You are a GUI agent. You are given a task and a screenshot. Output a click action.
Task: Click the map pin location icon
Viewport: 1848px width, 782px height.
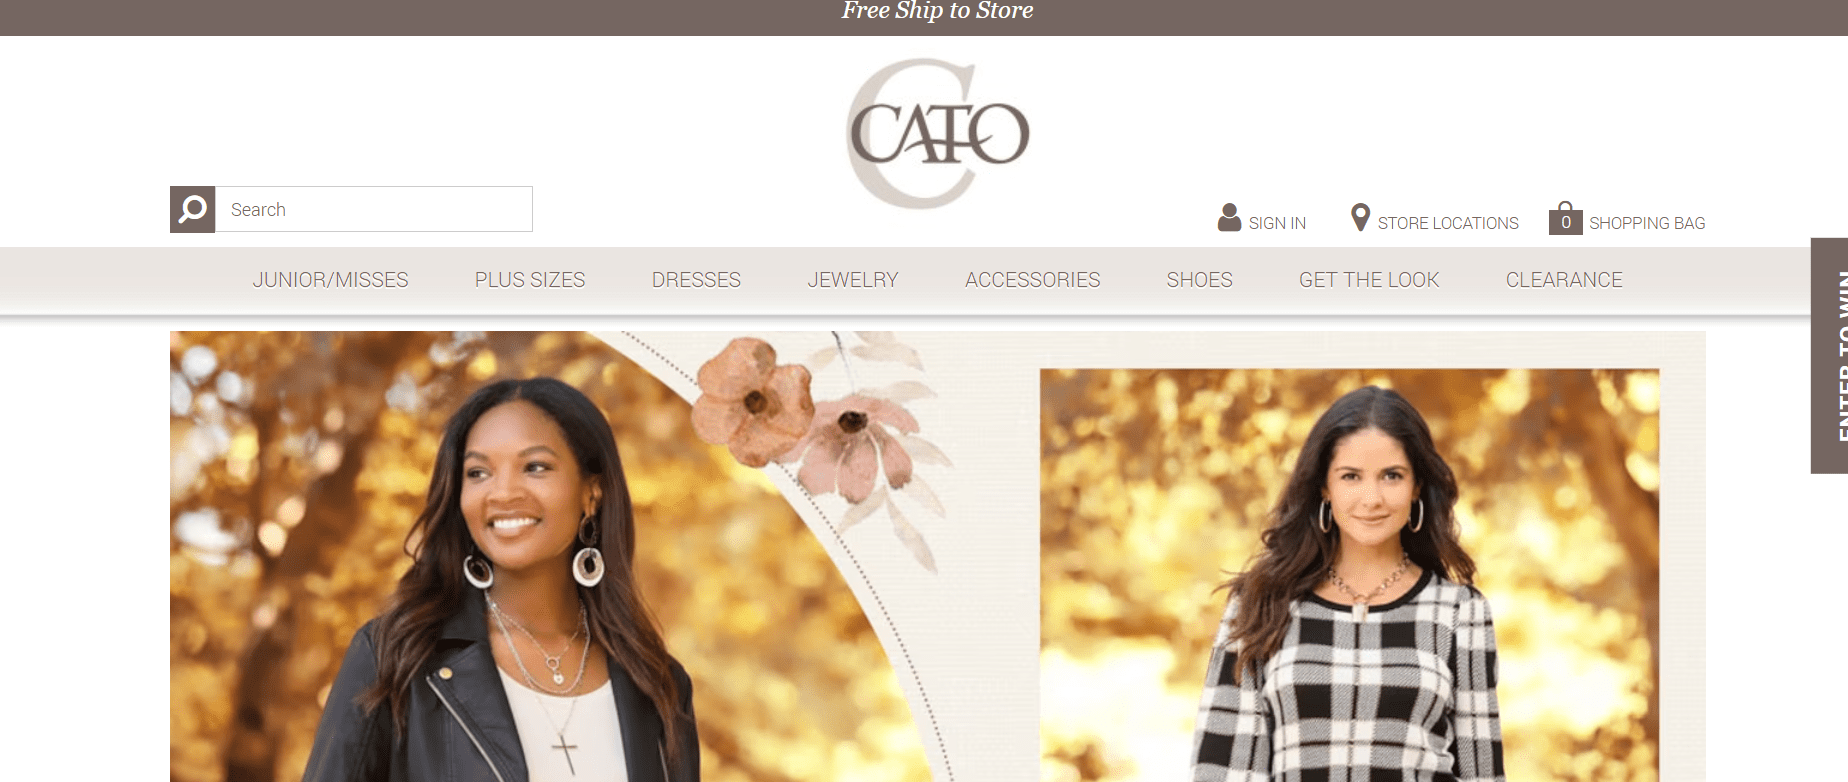coord(1360,217)
